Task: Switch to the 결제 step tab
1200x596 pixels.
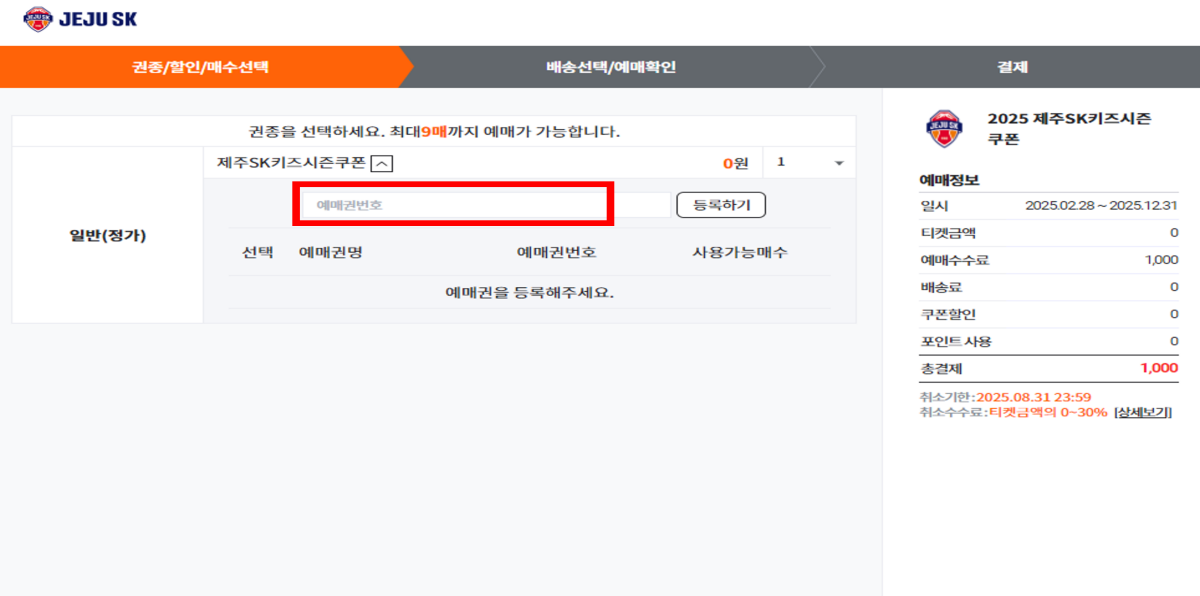Action: [x=1012, y=68]
